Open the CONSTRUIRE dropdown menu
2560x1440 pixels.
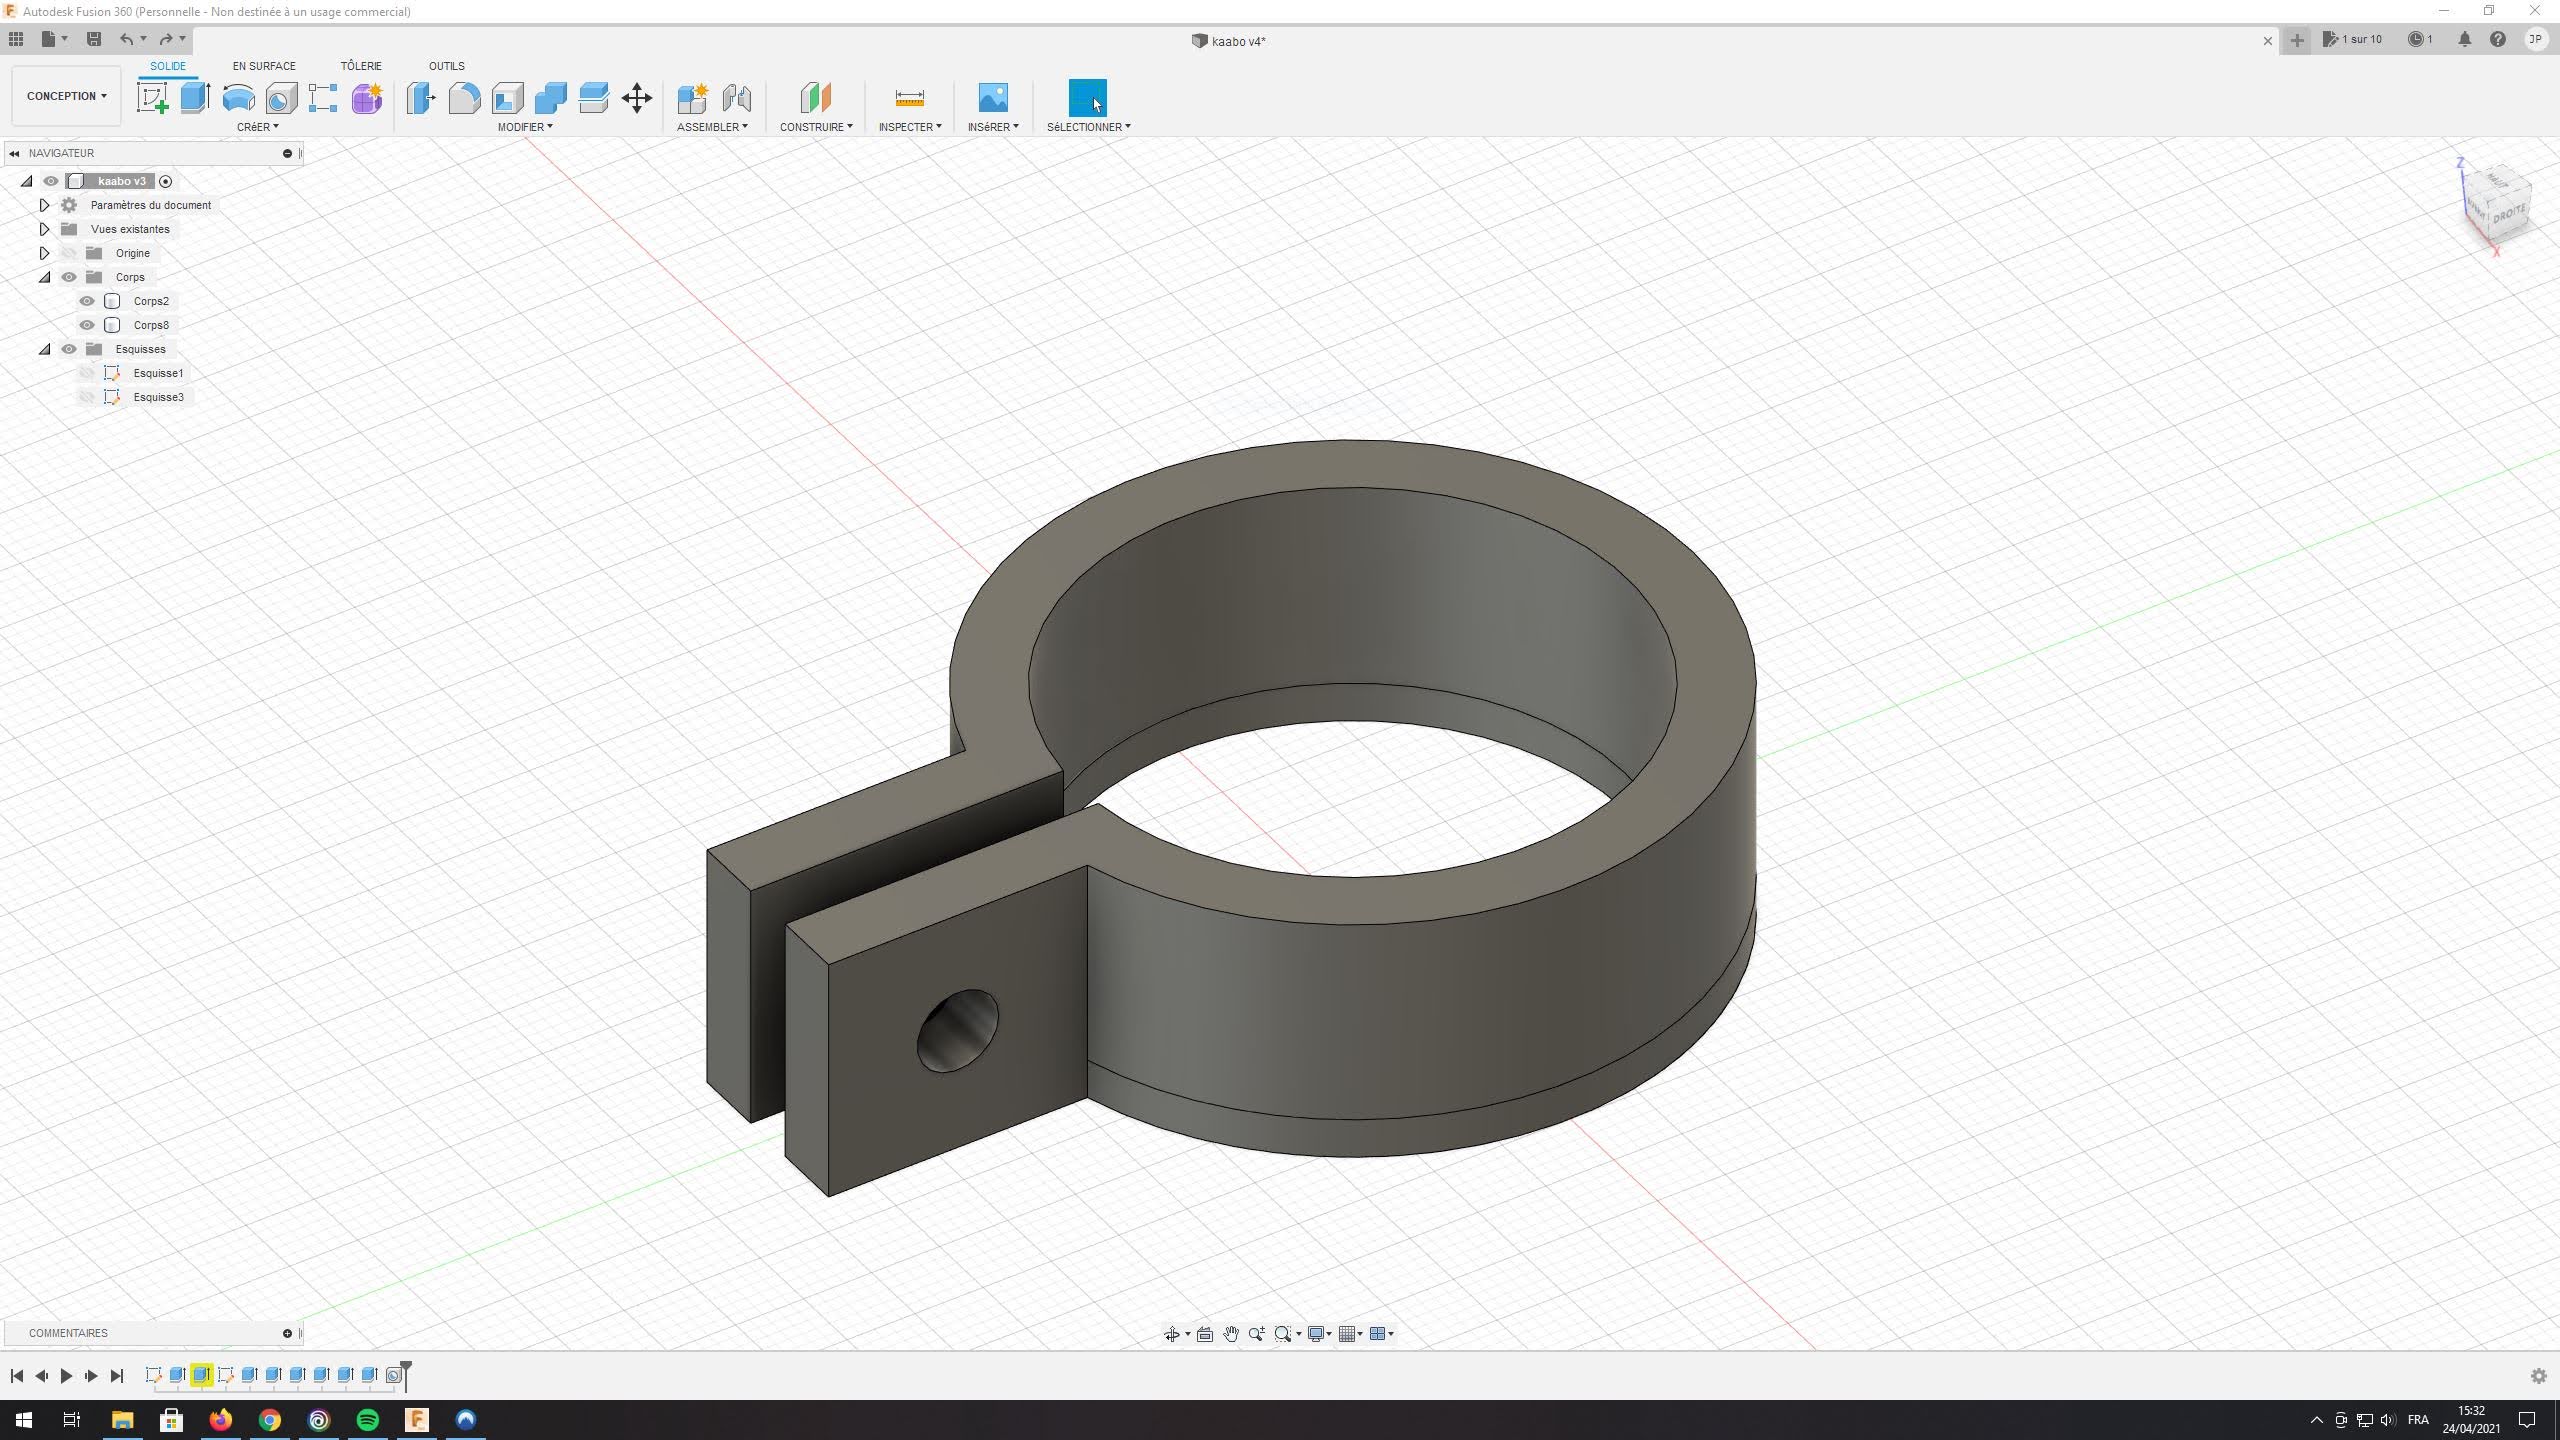[816, 127]
